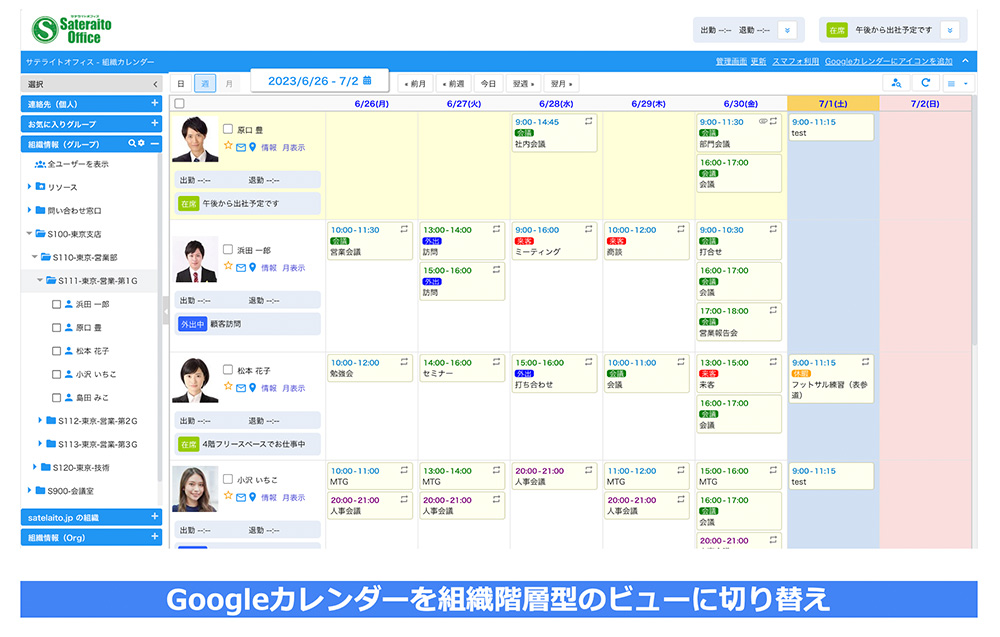Star 松本 花子 as favorite
Image resolution: width=1000 pixels, height=637 pixels.
(x=228, y=386)
